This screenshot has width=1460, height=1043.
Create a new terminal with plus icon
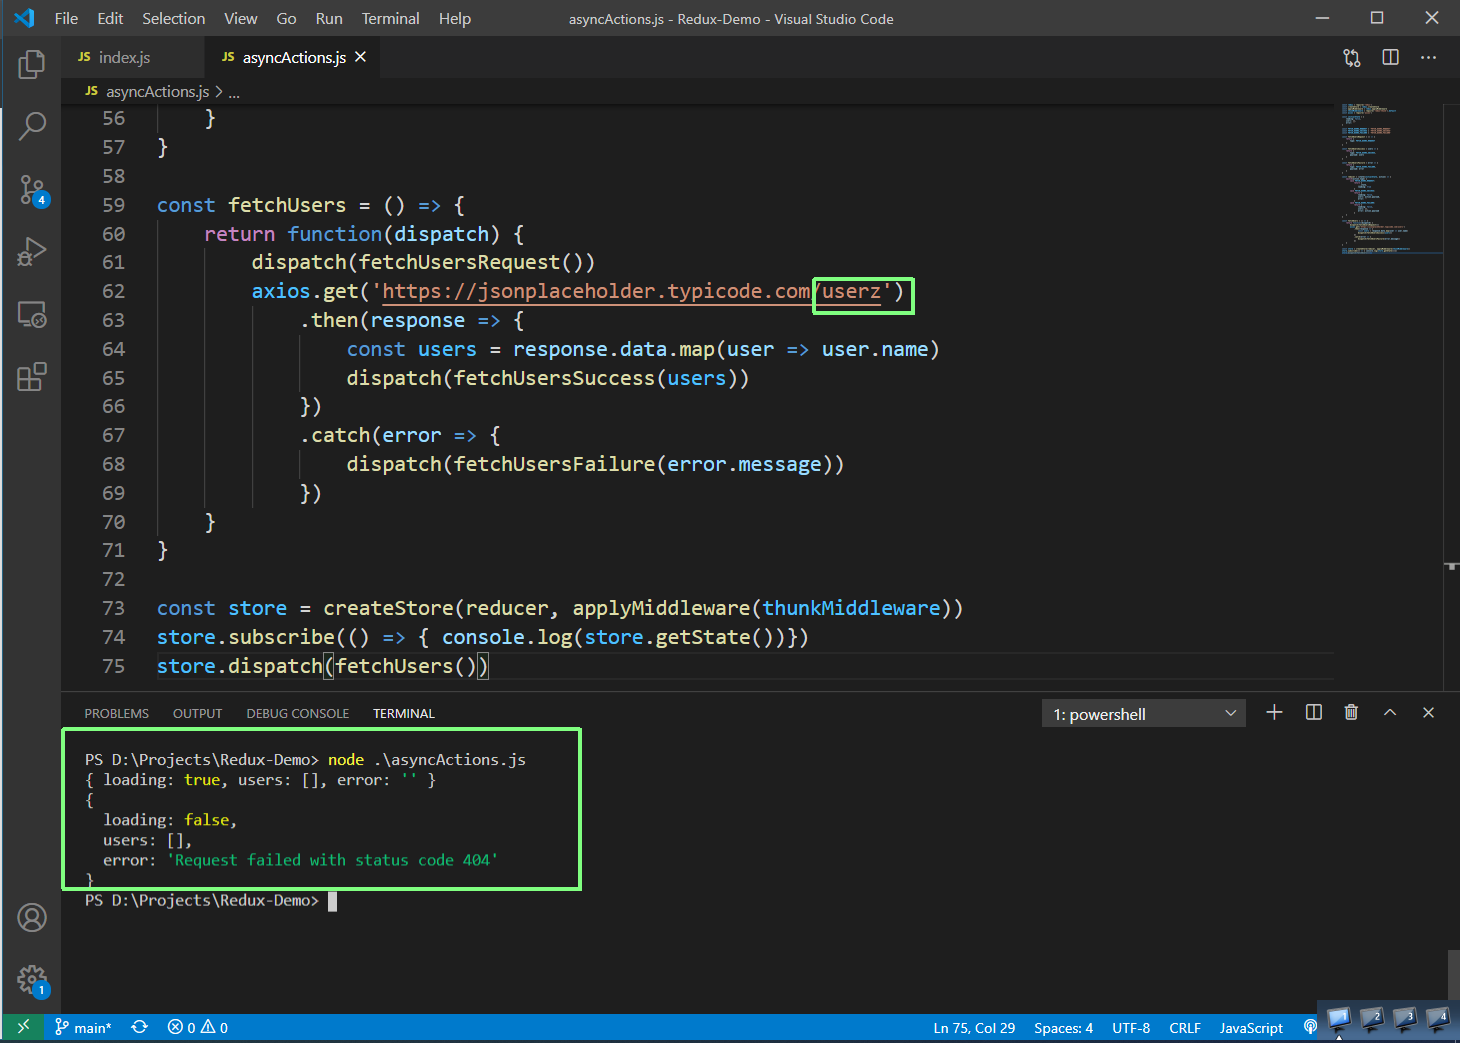coord(1274,712)
